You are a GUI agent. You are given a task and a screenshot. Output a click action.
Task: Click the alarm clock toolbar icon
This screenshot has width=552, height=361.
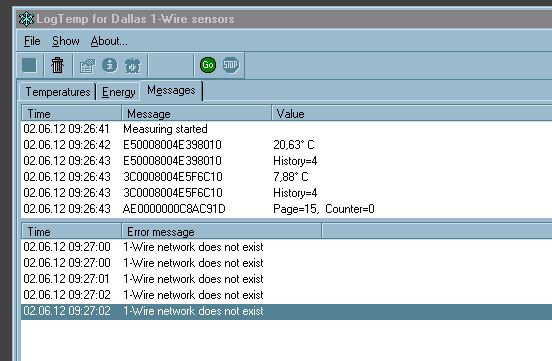132,66
